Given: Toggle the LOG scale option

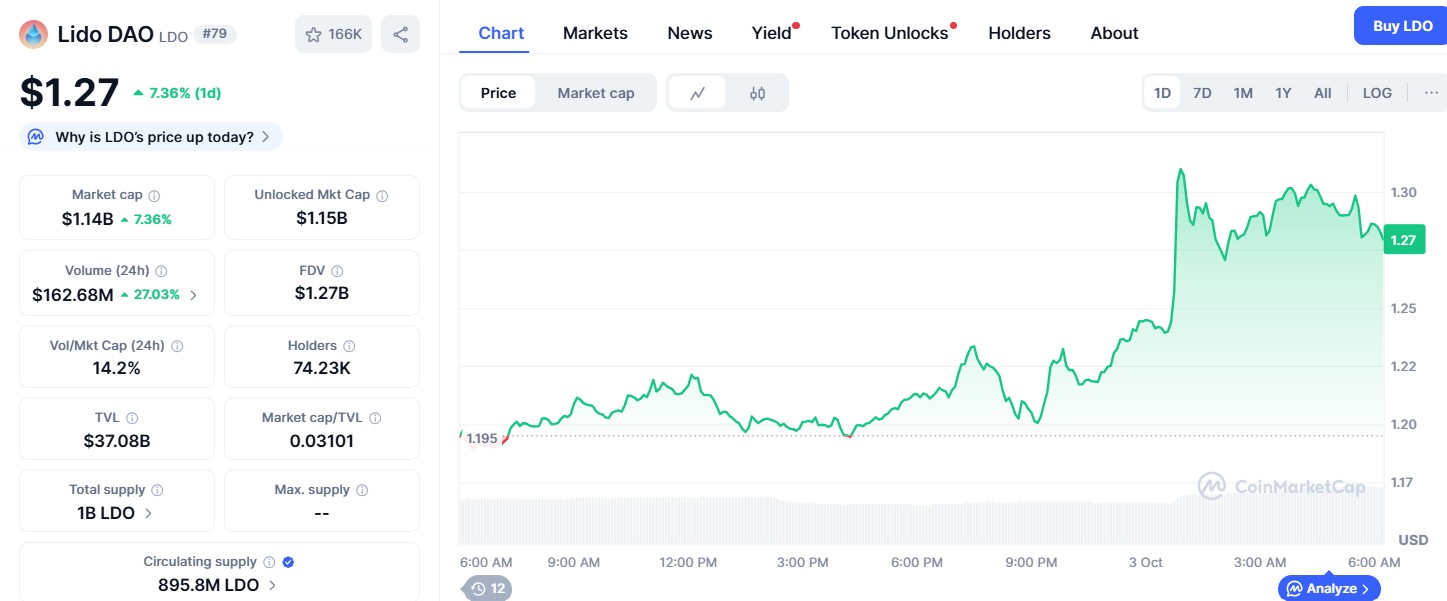Looking at the screenshot, I should point(1376,93).
